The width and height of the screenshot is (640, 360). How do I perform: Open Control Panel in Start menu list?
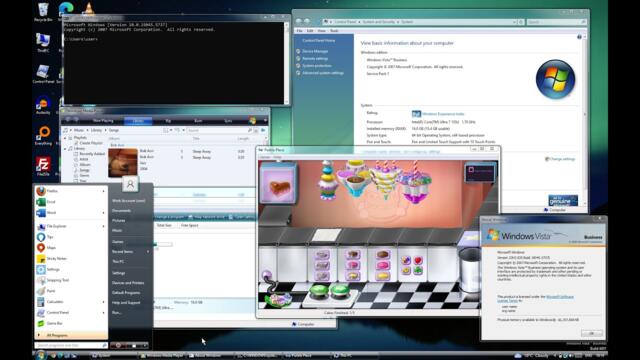(70, 313)
